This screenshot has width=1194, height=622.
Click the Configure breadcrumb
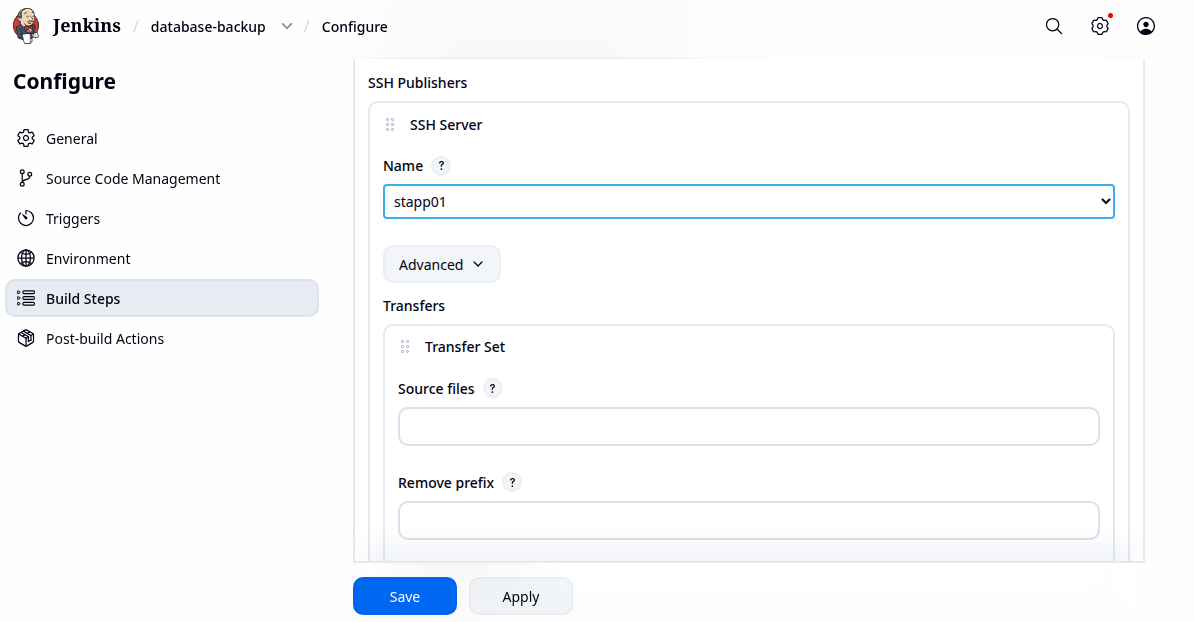coord(354,27)
